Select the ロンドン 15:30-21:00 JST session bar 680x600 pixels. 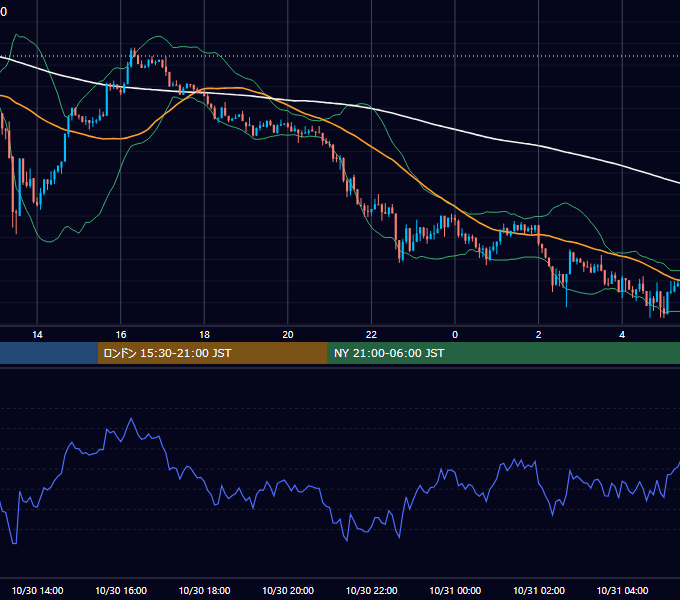click(212, 353)
